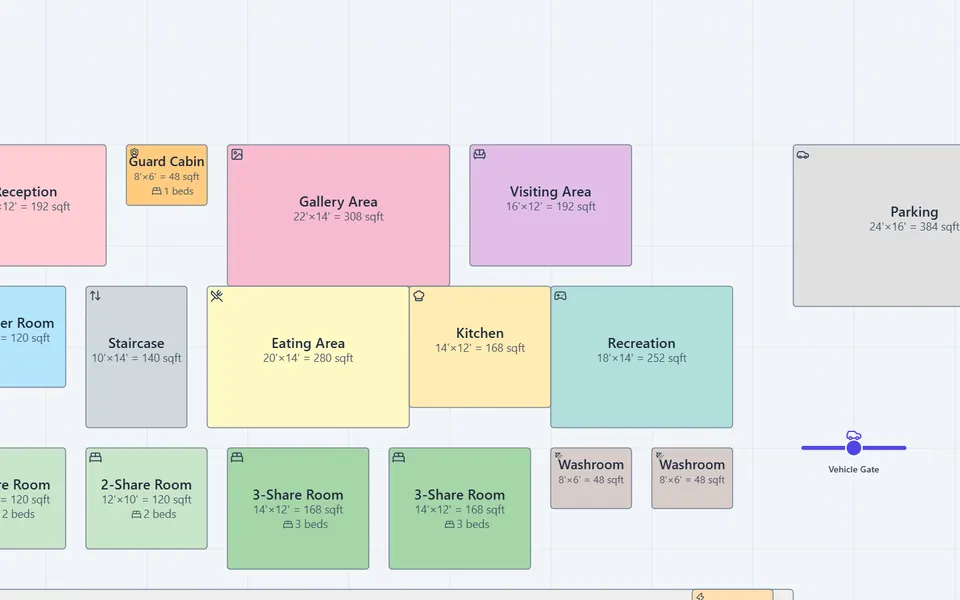The height and width of the screenshot is (600, 960).
Task: Click corner icon of Washroom nearest the Vehicle Gate
Action: tap(659, 455)
